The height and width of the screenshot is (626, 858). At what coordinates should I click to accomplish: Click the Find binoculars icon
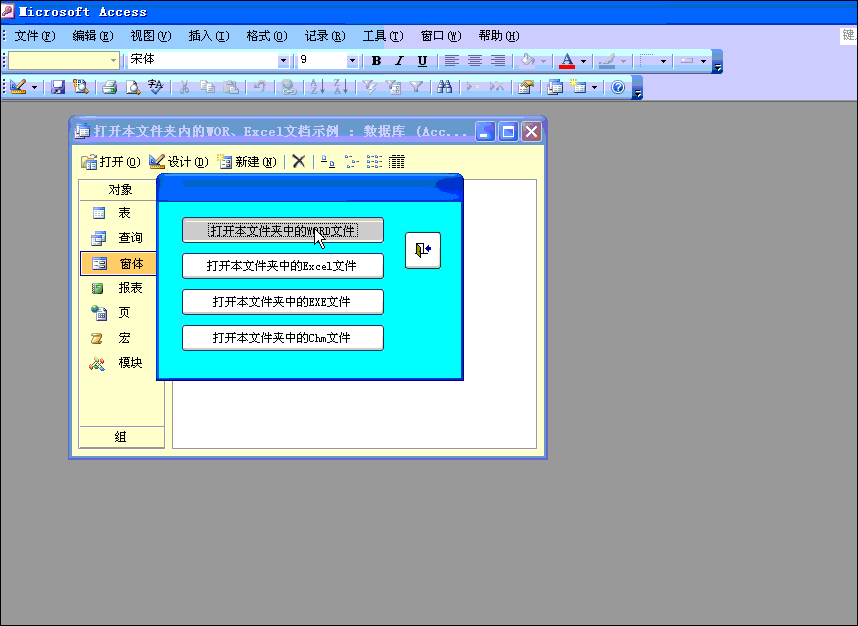tap(444, 87)
